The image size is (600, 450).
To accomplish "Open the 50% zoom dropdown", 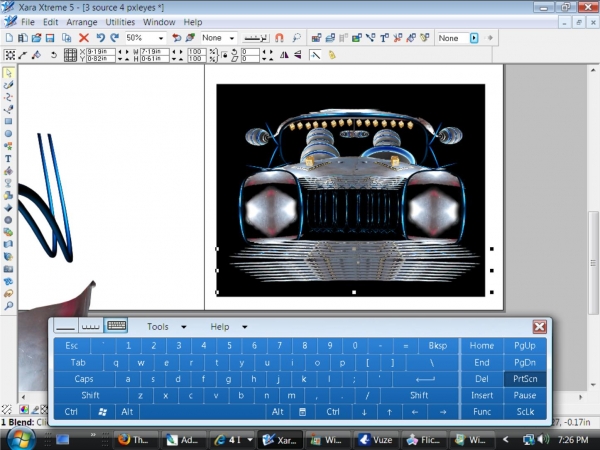I will pos(161,38).
